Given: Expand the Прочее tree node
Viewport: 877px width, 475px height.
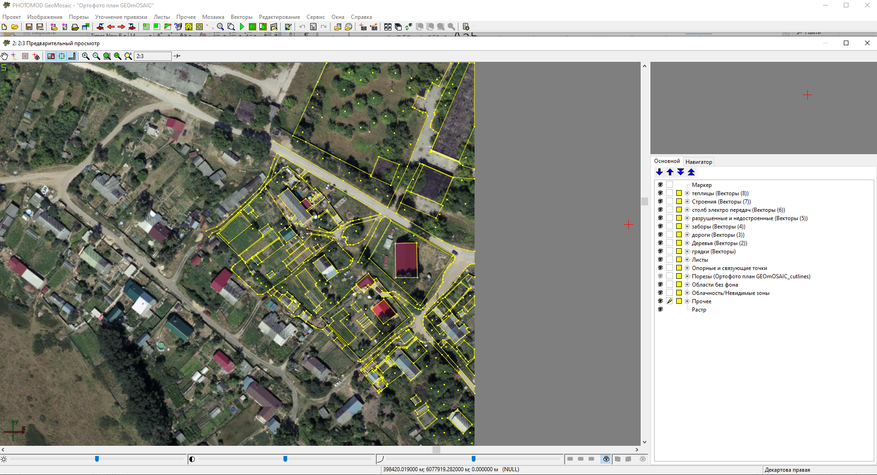Looking at the screenshot, I should coord(687,301).
